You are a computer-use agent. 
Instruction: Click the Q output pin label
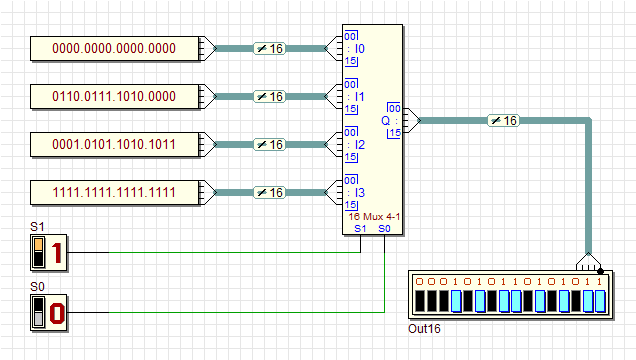[x=385, y=120]
